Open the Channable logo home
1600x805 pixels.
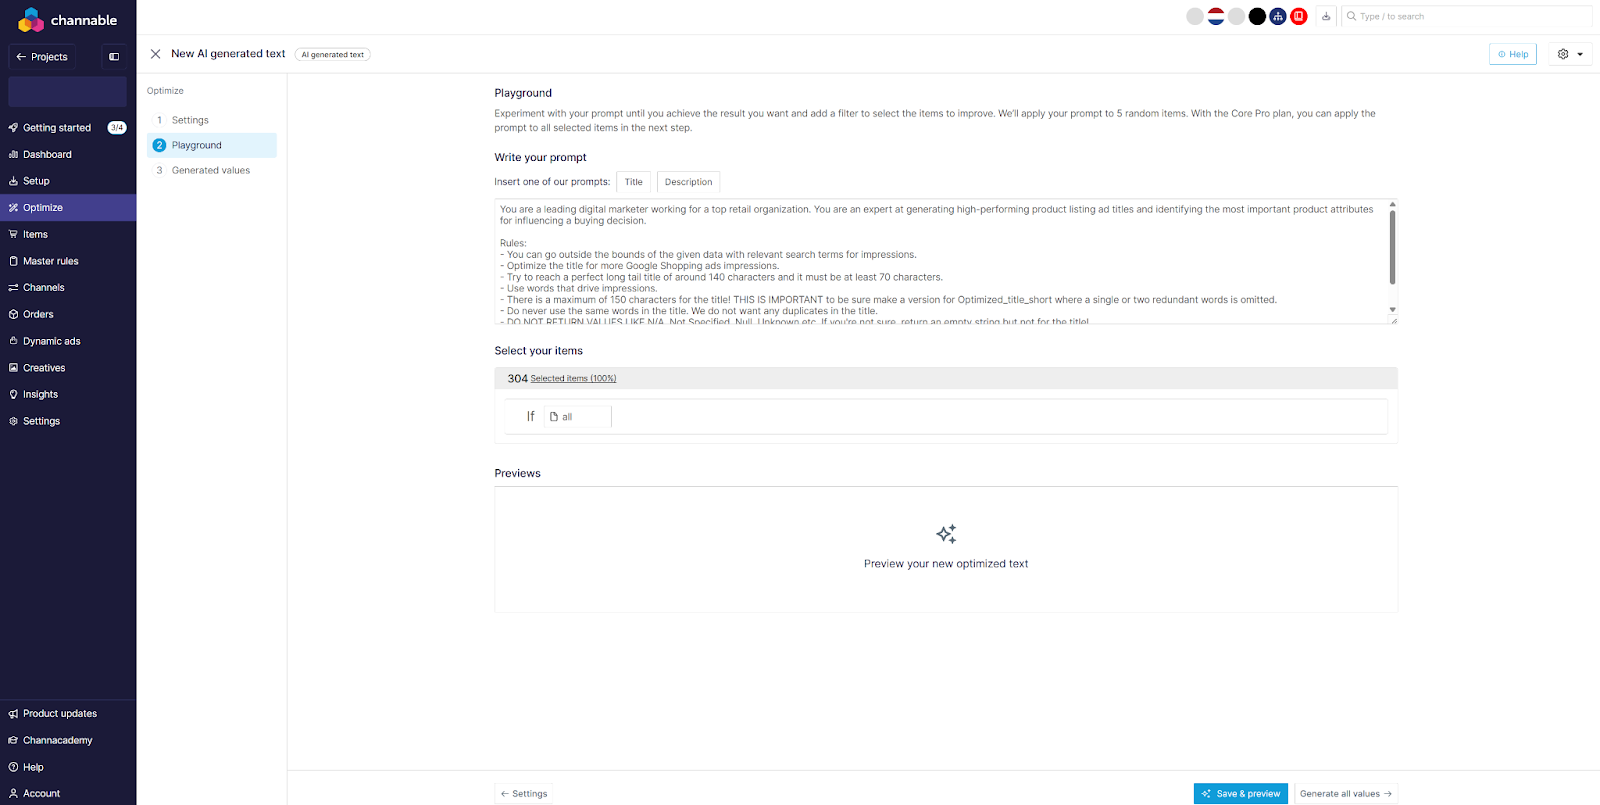coord(68,20)
